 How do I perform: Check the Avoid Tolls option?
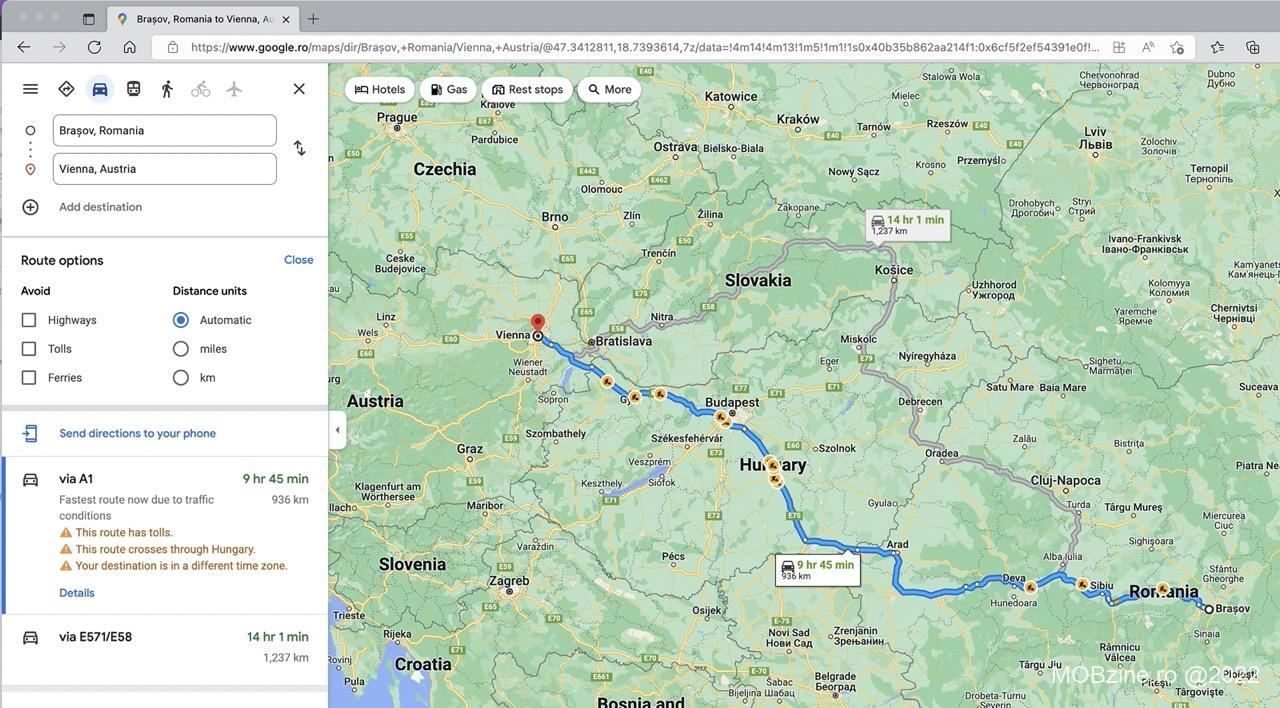pos(28,348)
